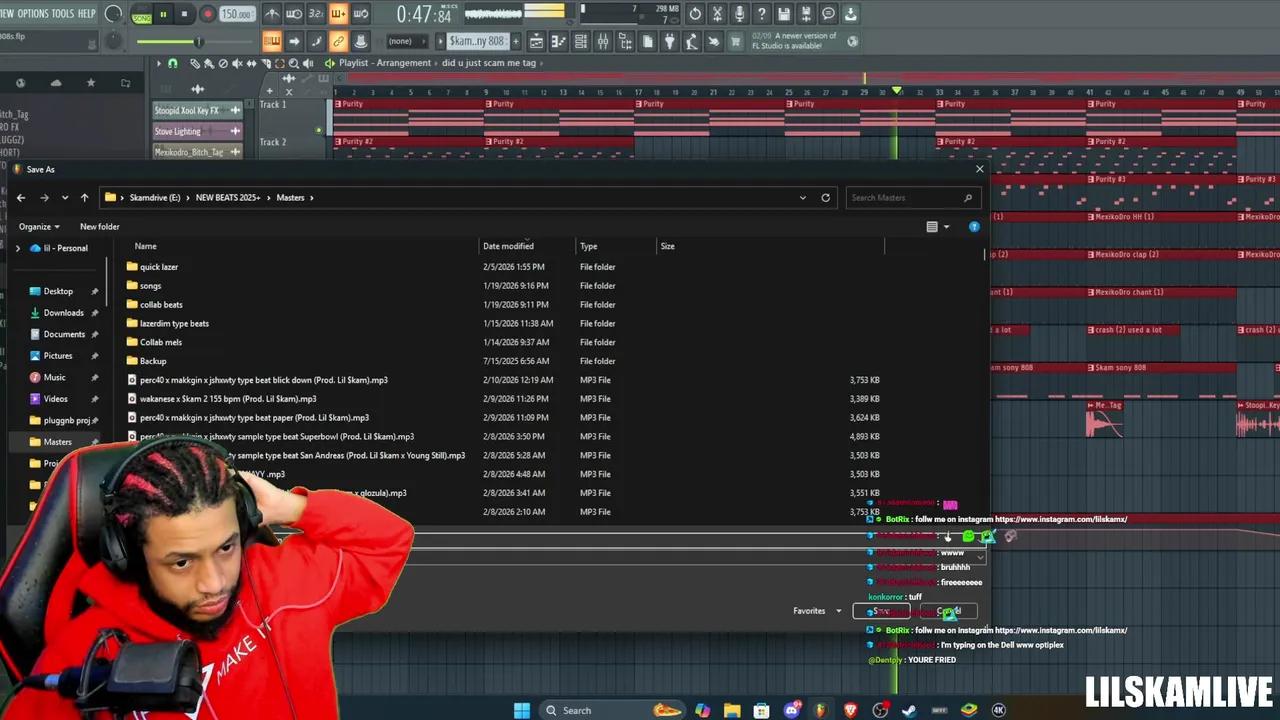Open the audio editor scissors icon

coord(717,14)
